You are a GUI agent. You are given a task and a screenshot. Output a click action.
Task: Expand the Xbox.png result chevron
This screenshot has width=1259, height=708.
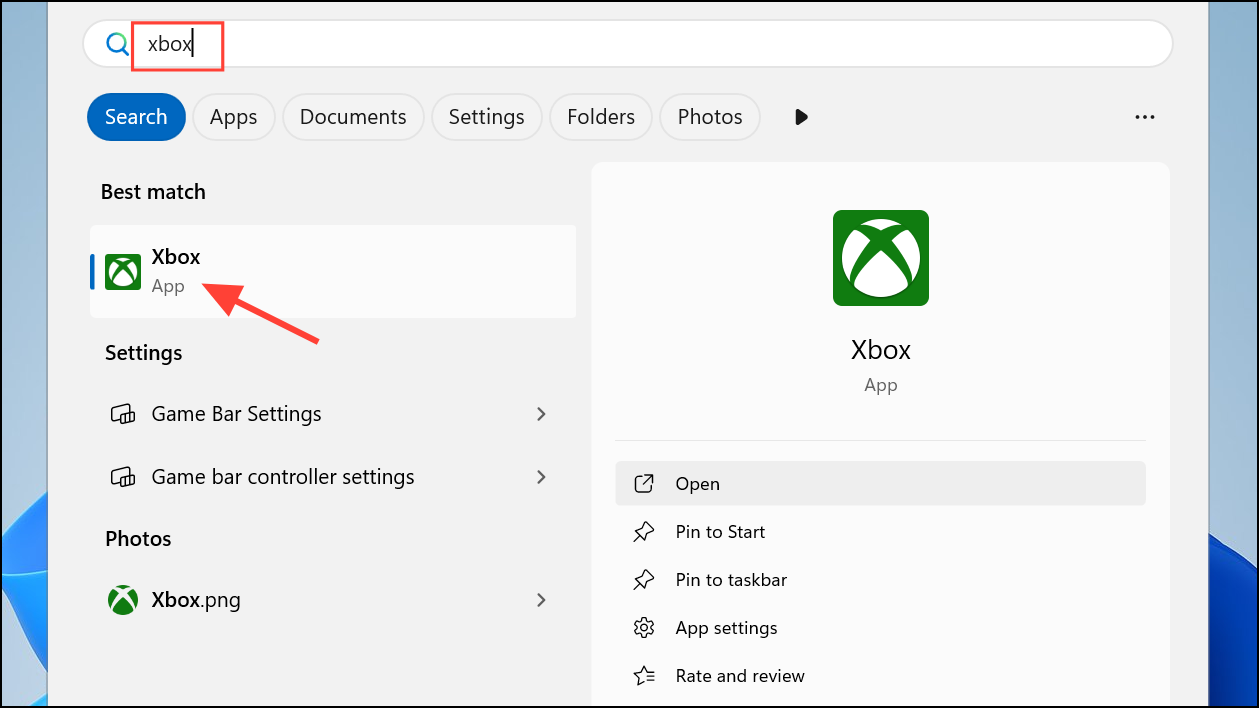pyautogui.click(x=541, y=600)
